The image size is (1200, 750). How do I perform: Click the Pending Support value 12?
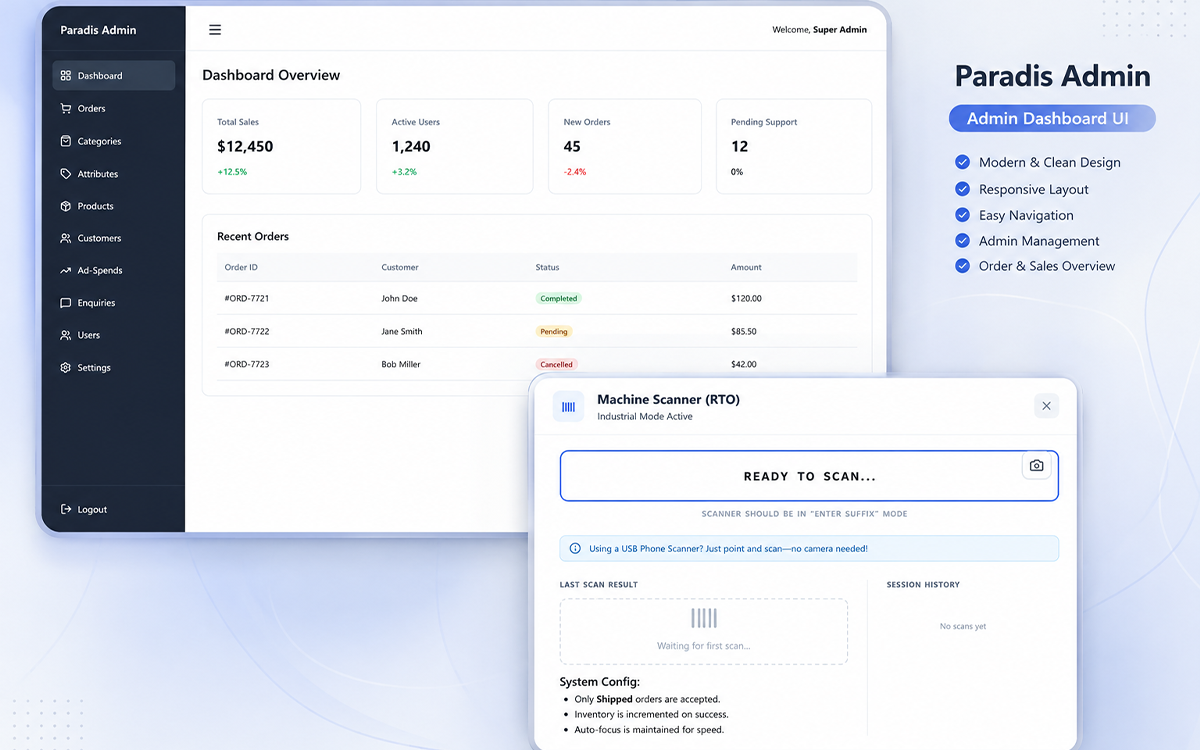(x=740, y=147)
